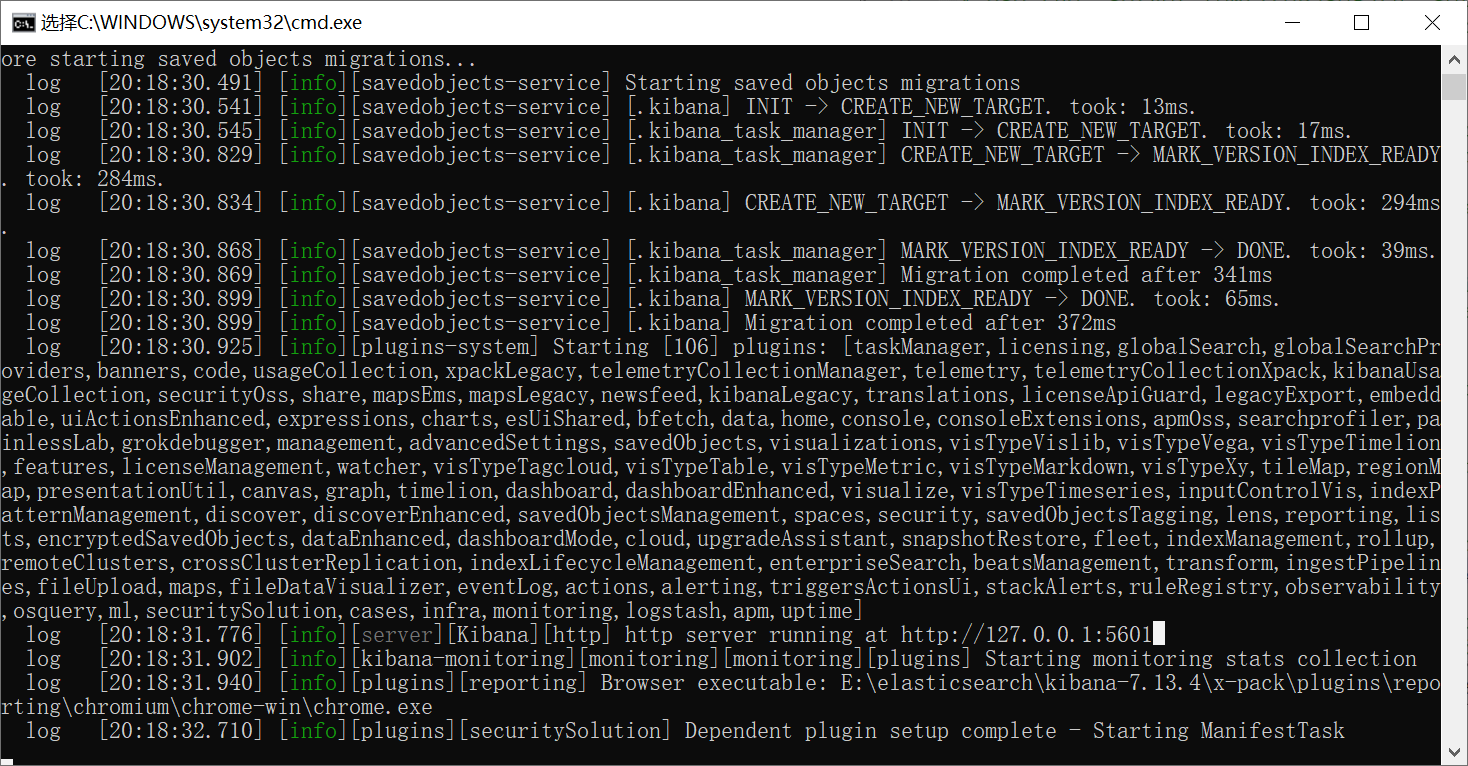1468x766 pixels.
Task: Click 'Starting ManifestTask' text
Action: point(1219,730)
